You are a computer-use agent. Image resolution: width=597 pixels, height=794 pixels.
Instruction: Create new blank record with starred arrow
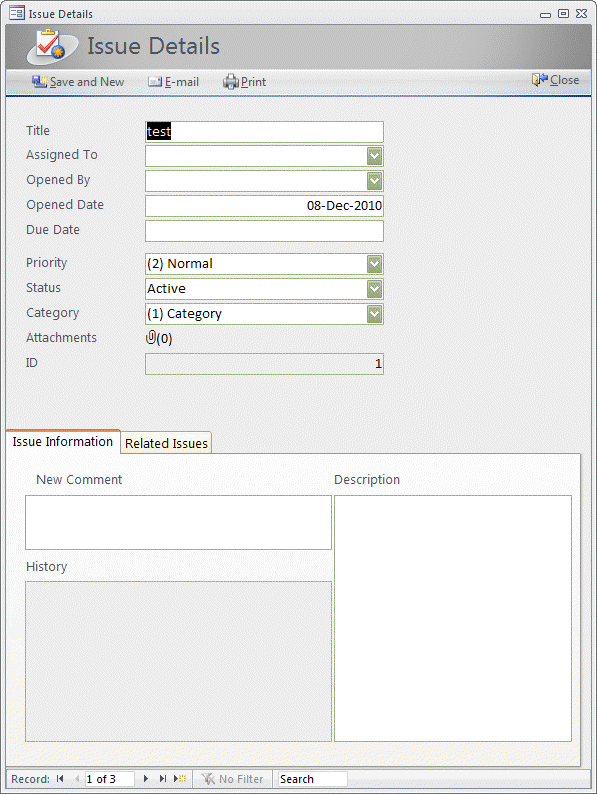(180, 778)
